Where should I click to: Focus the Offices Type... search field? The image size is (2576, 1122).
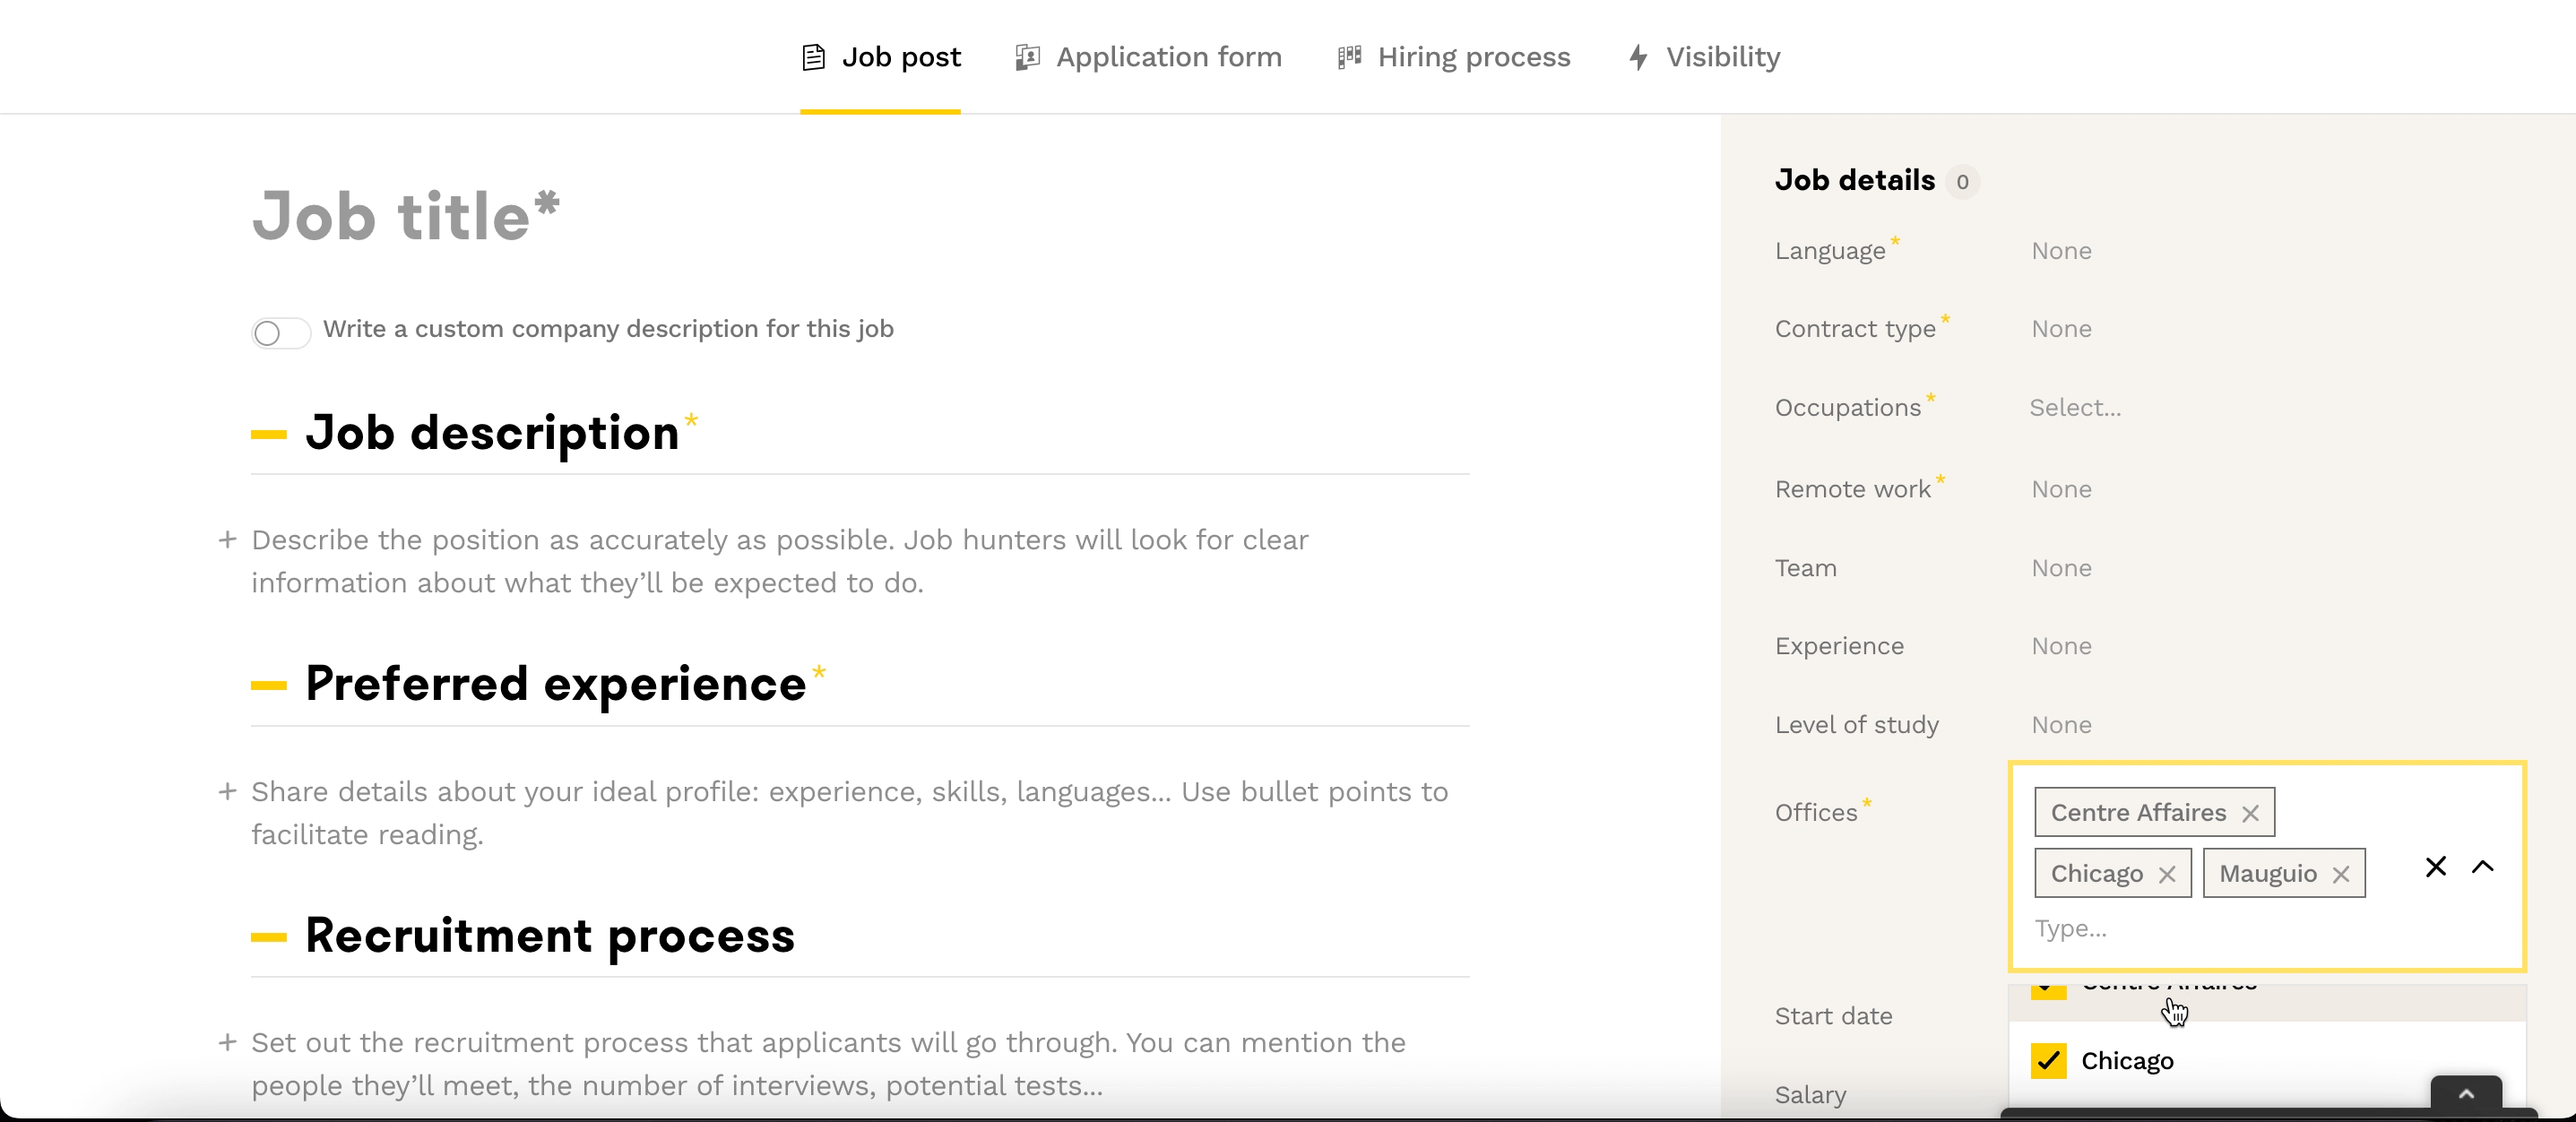click(2200, 929)
